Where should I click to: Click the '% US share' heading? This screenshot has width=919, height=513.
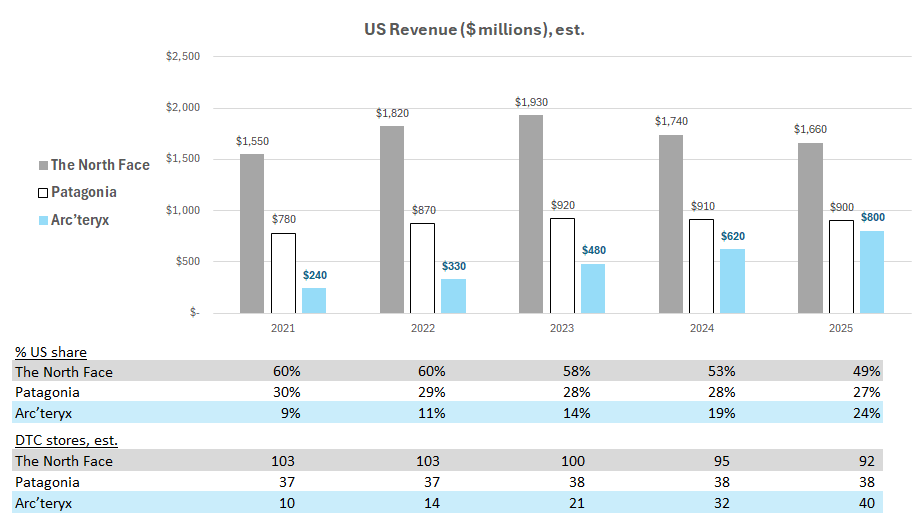(x=51, y=352)
